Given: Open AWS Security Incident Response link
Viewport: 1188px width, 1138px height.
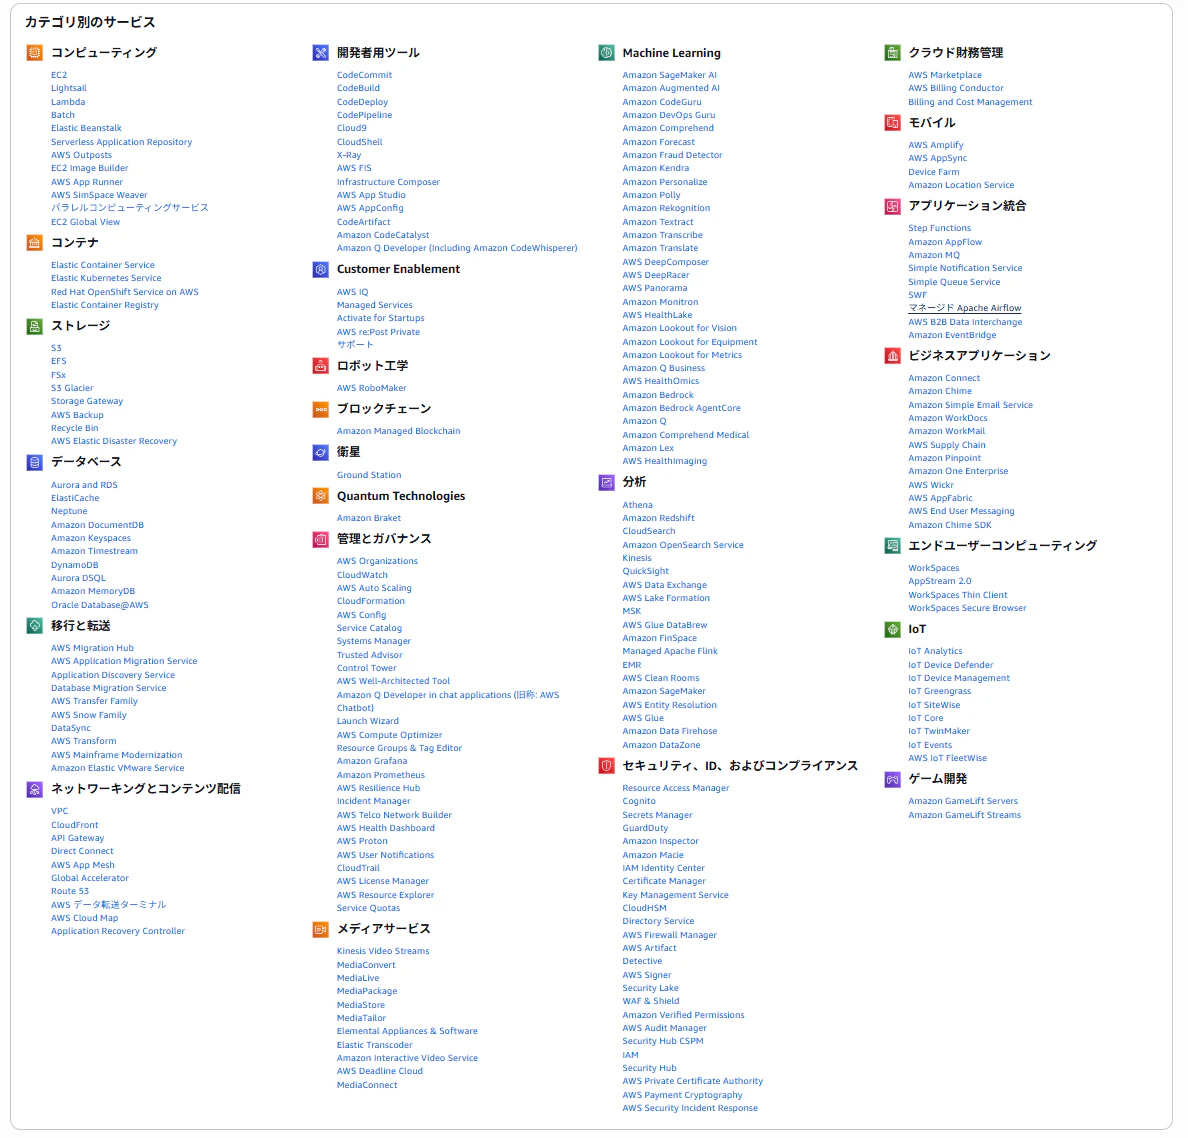Looking at the screenshot, I should (x=689, y=1108).
